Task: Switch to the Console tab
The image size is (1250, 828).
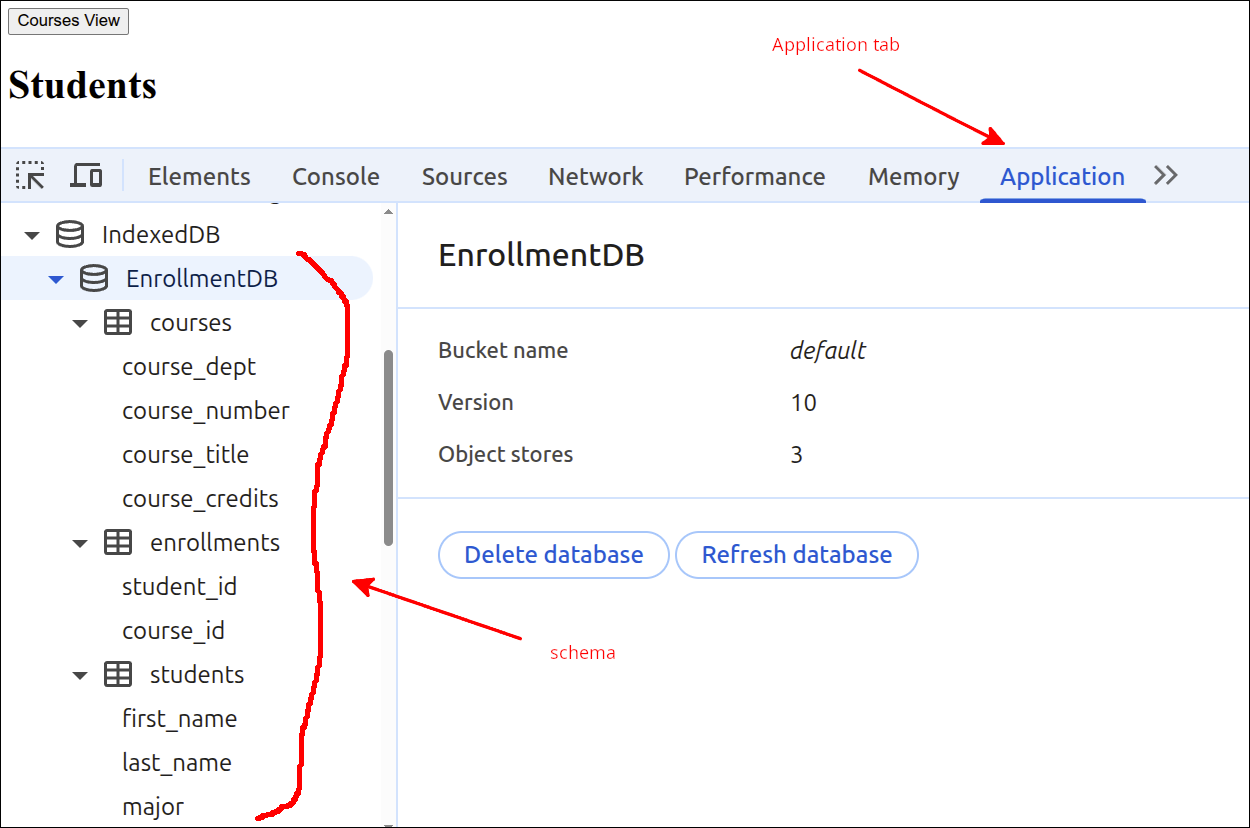Action: 335,176
